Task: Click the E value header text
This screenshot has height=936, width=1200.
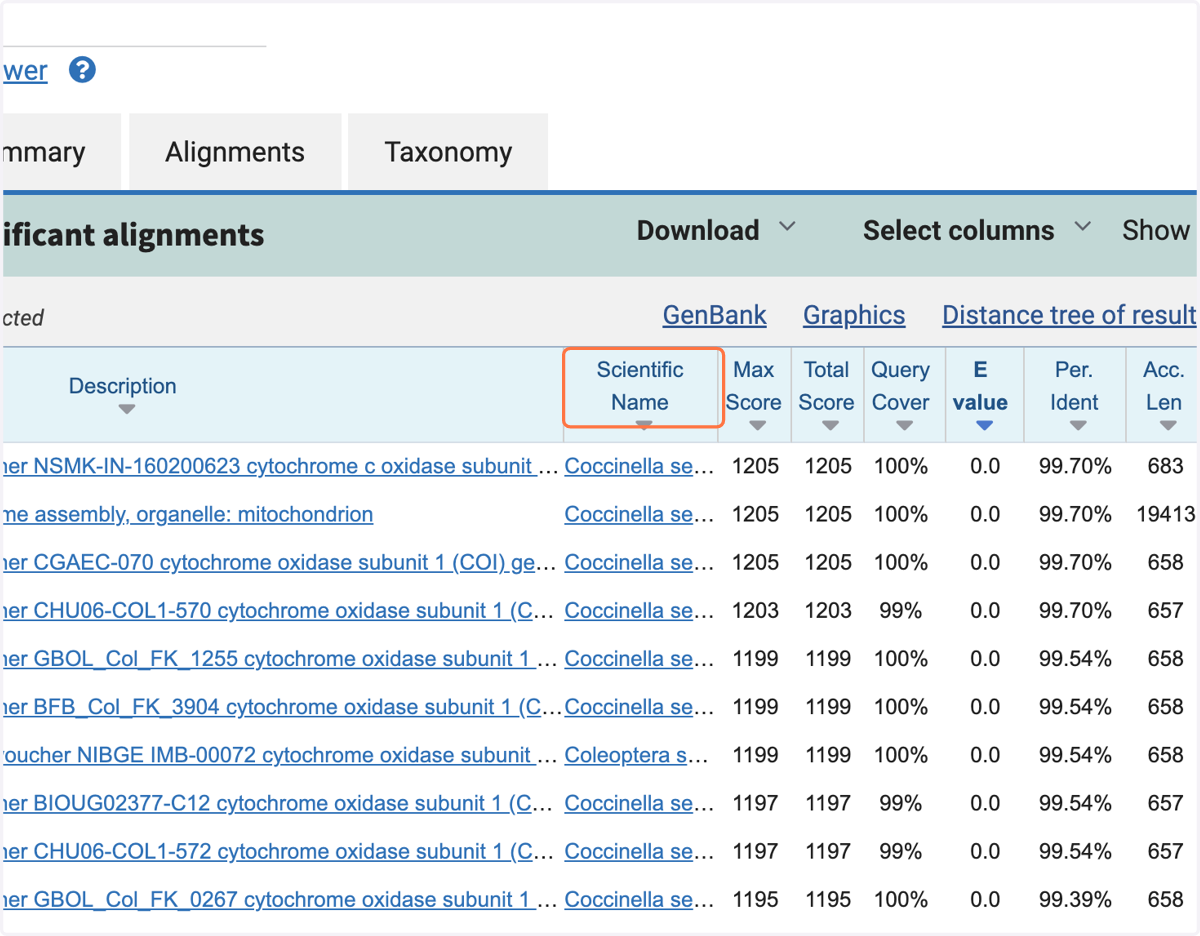Action: click(x=980, y=386)
